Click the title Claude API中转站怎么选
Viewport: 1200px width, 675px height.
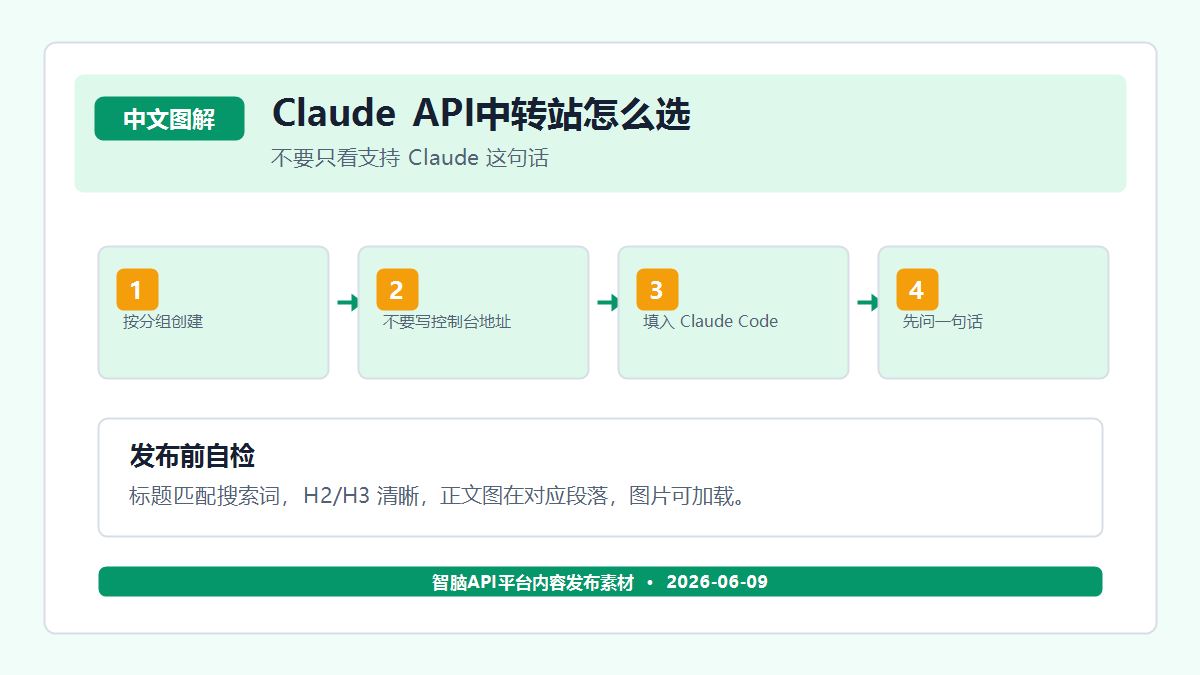[x=481, y=114]
